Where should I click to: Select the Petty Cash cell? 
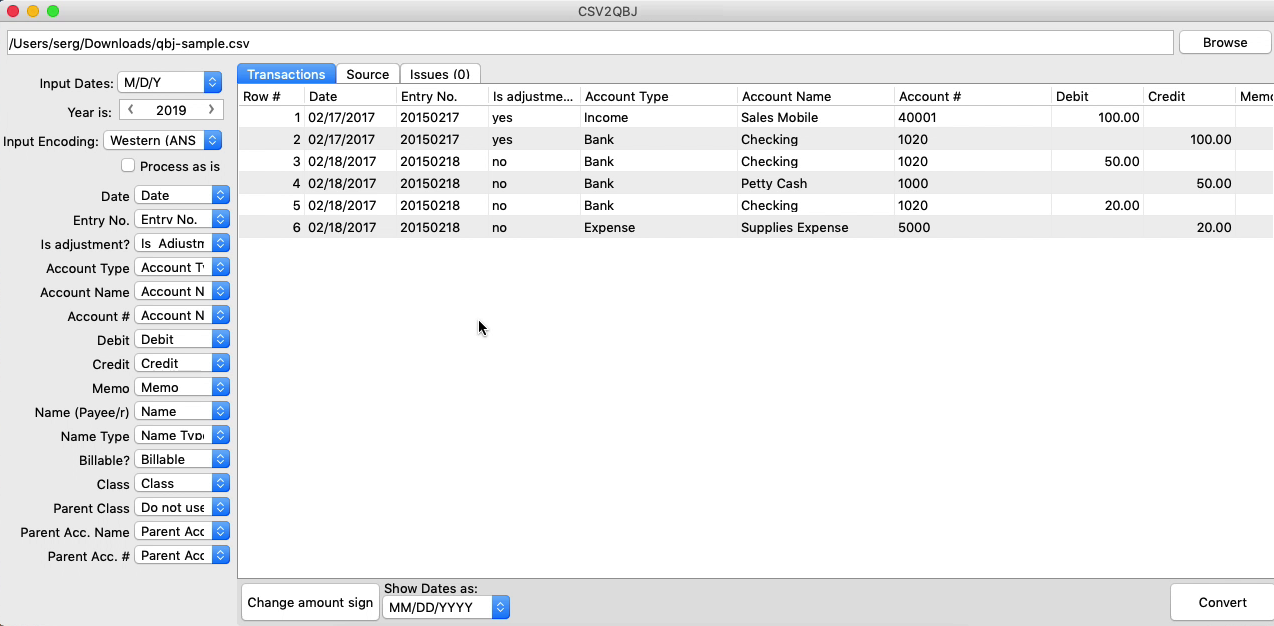[816, 183]
